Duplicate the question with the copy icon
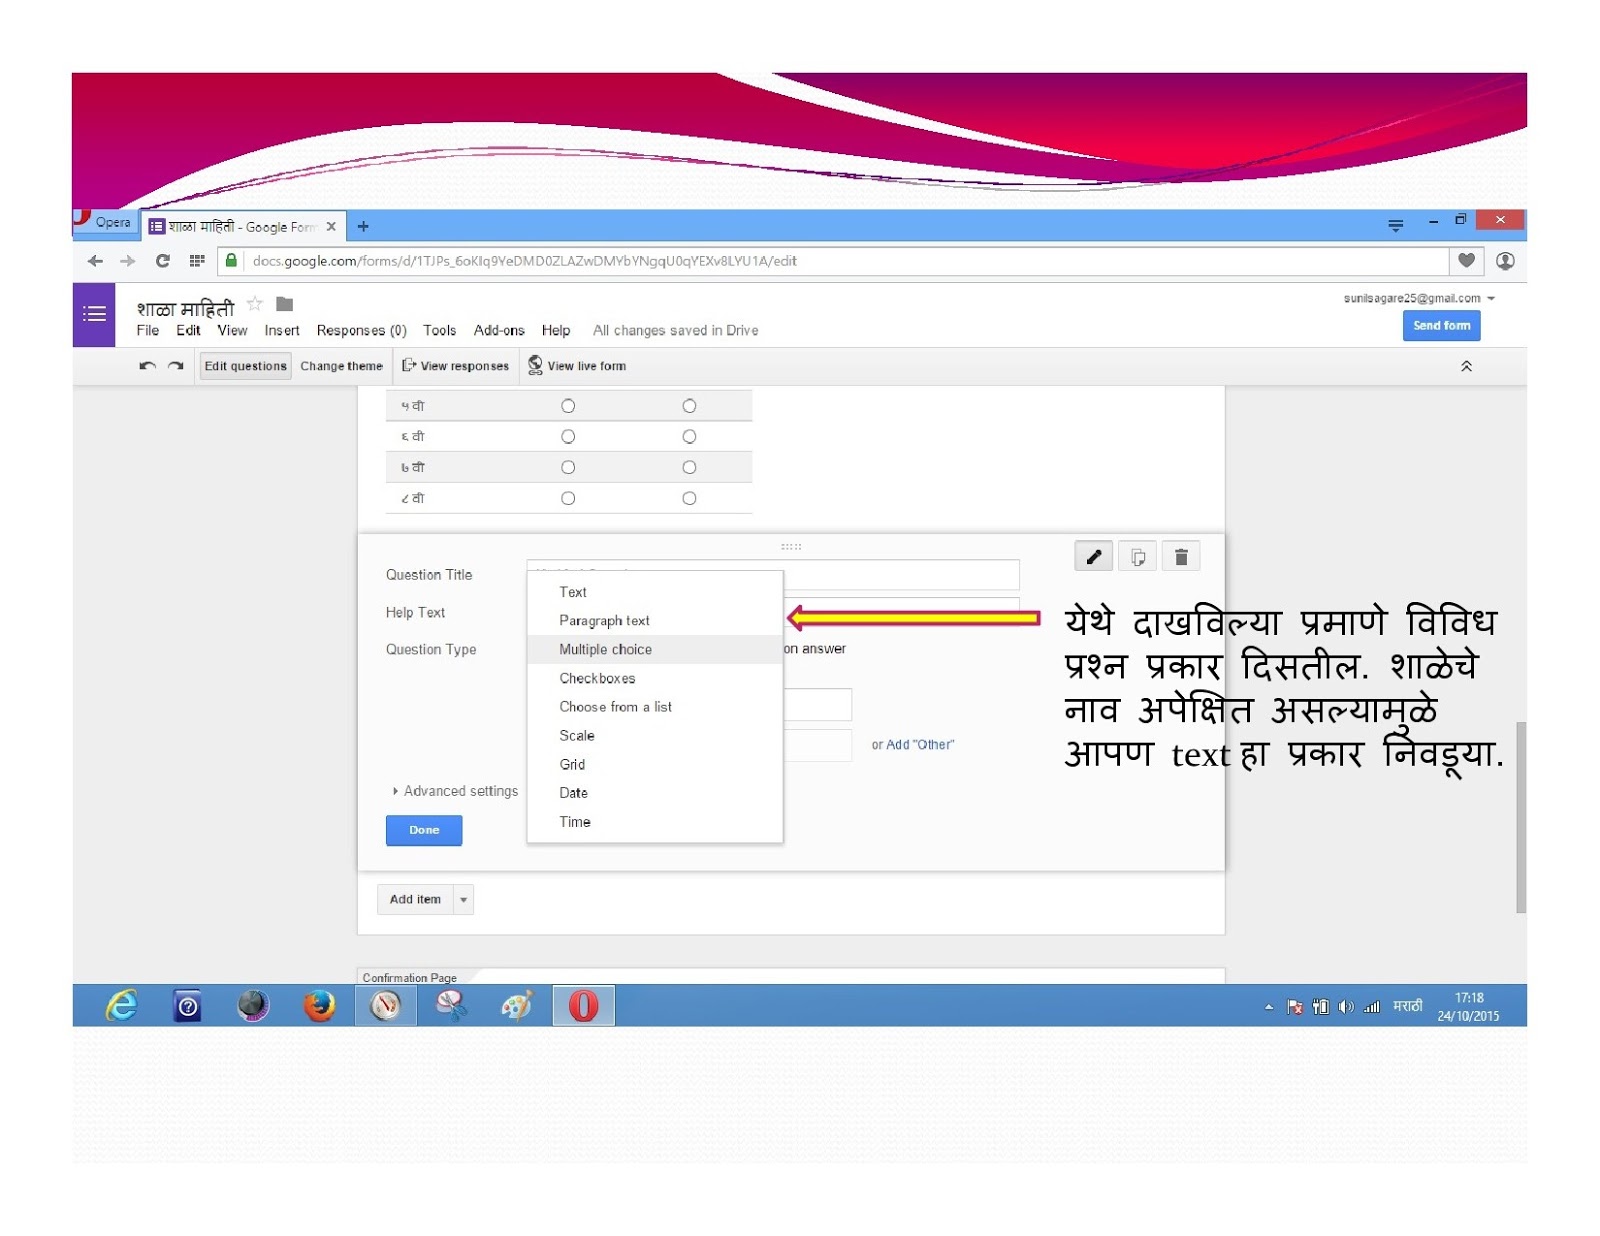 [x=1138, y=557]
